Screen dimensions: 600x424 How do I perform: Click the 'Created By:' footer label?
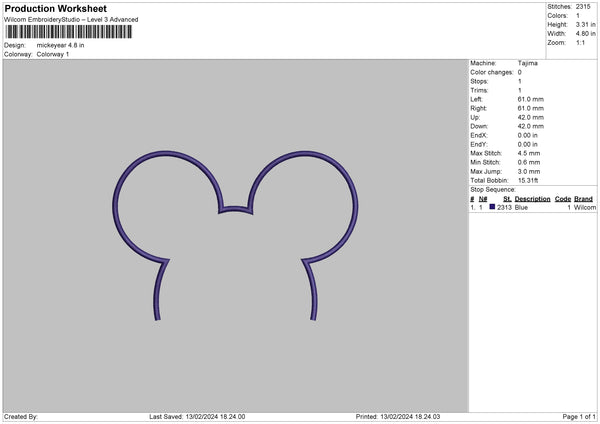click(21, 417)
